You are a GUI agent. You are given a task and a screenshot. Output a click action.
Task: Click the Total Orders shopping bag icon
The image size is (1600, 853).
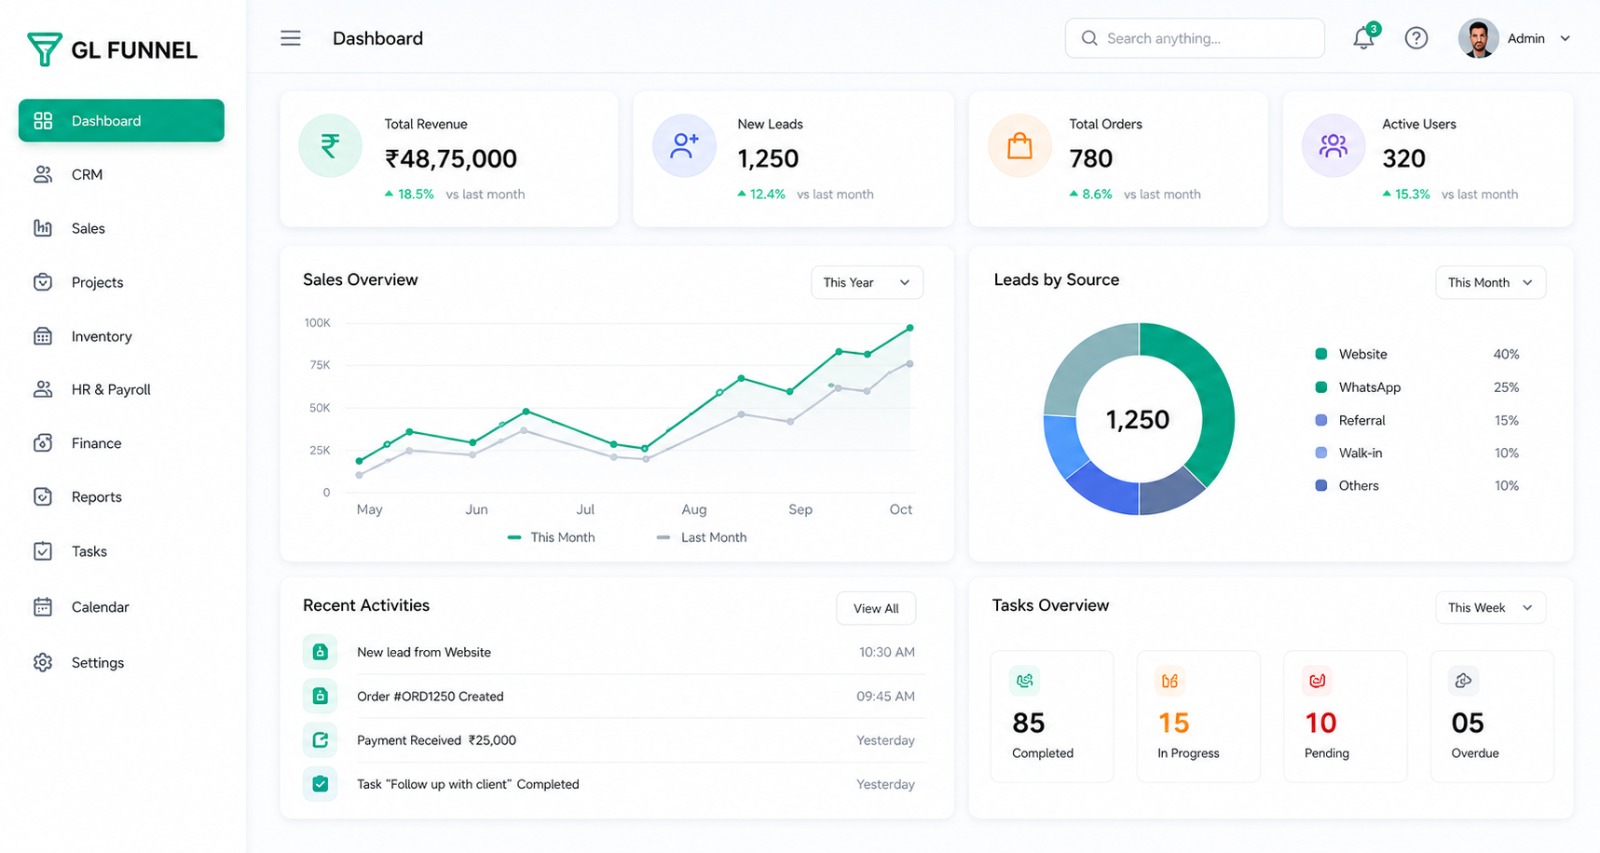(1019, 146)
